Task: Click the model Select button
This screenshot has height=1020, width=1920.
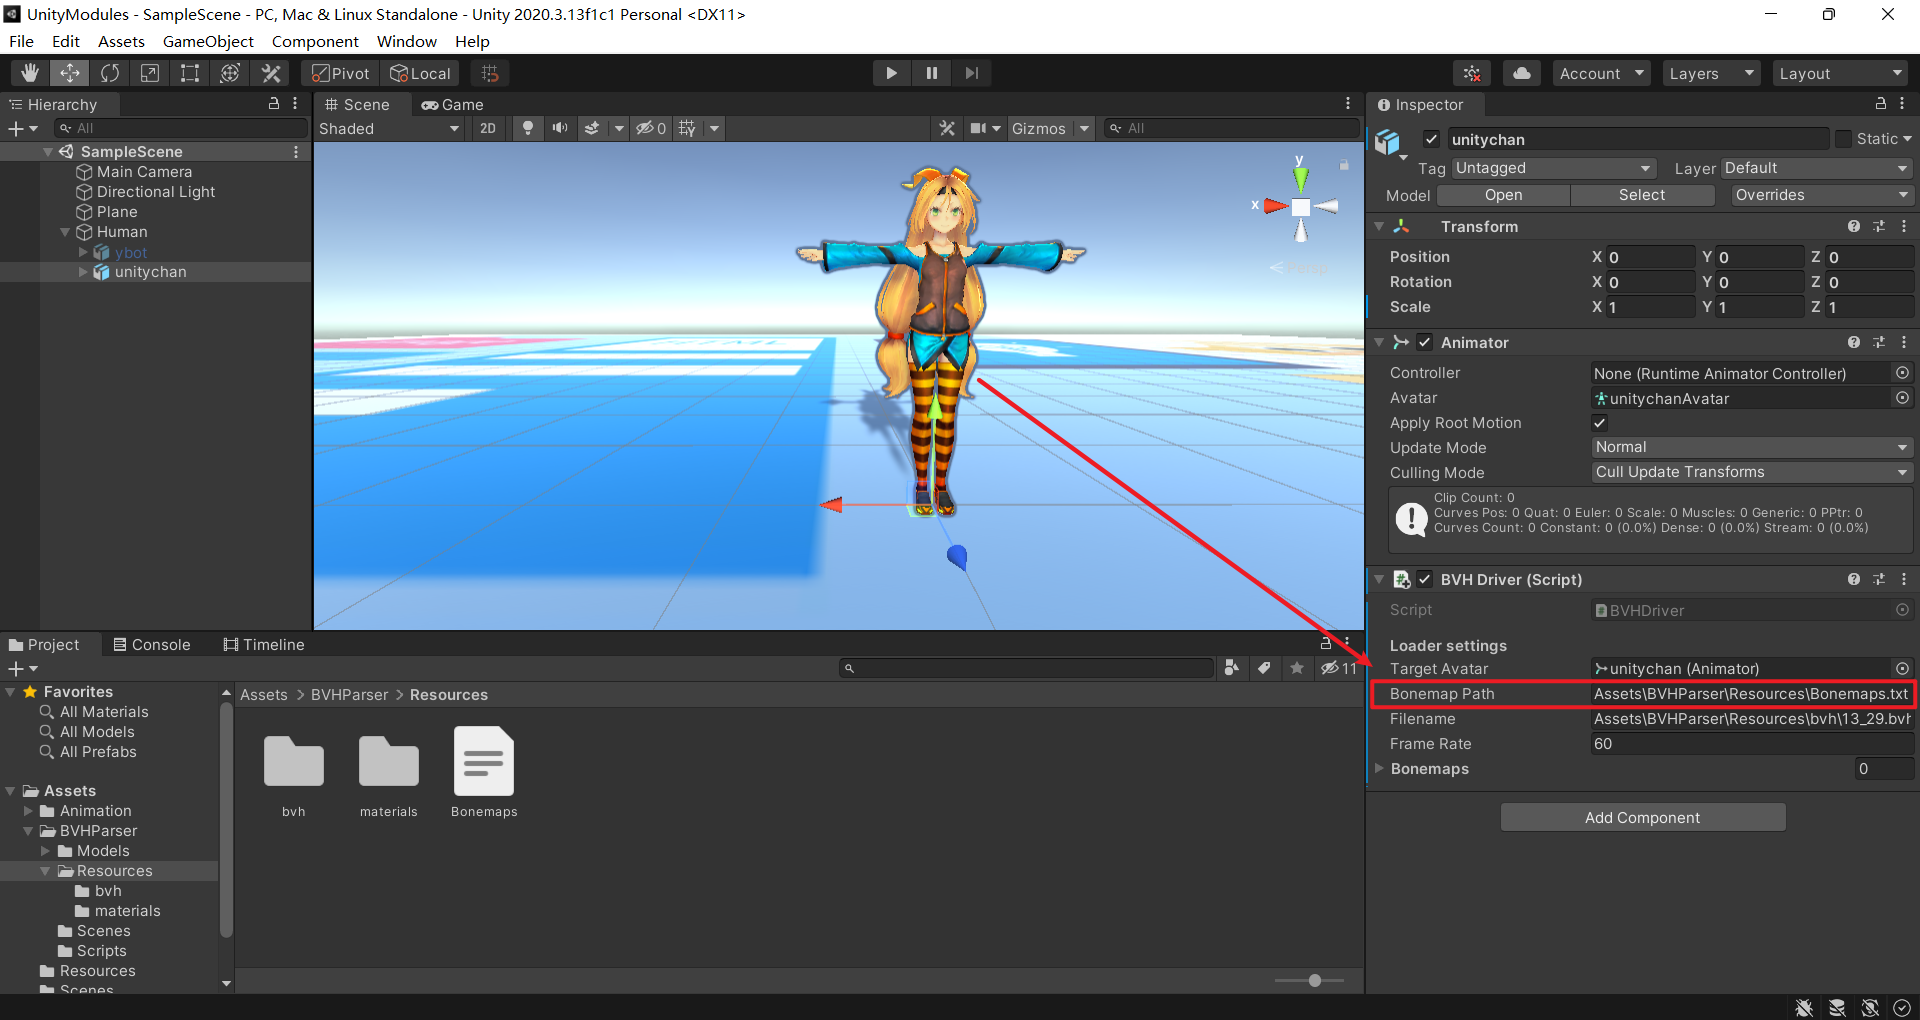Action: pos(1642,195)
